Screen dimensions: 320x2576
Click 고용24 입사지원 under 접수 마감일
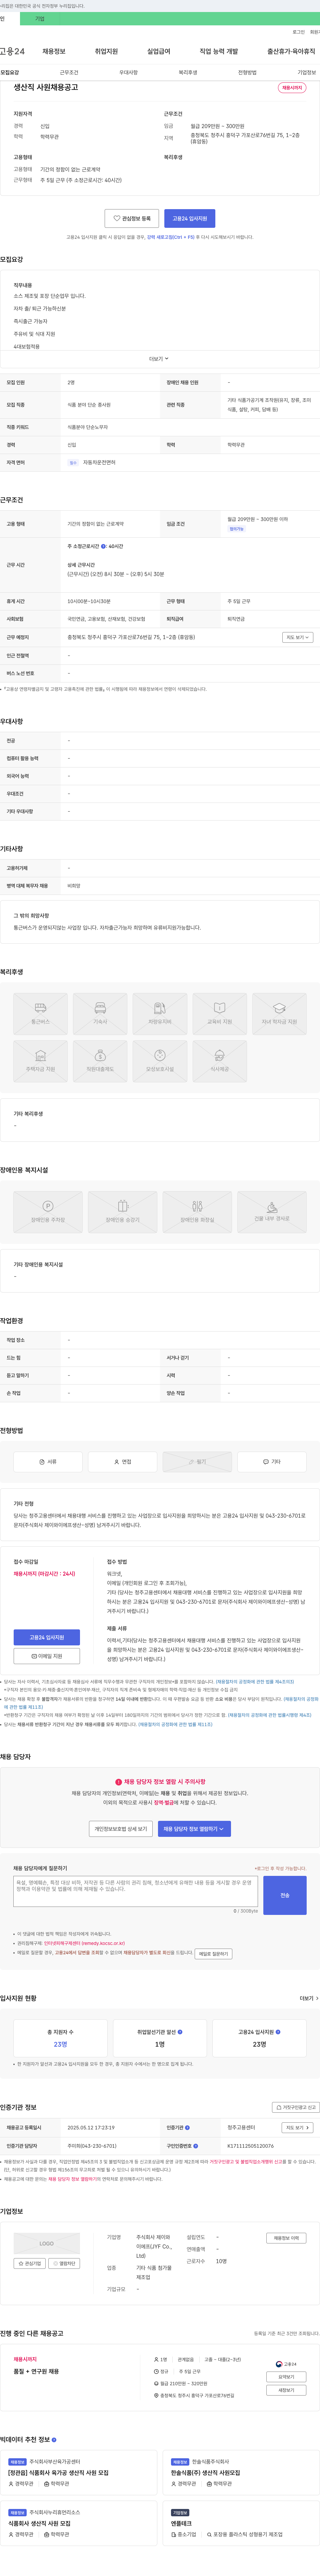point(47,1637)
